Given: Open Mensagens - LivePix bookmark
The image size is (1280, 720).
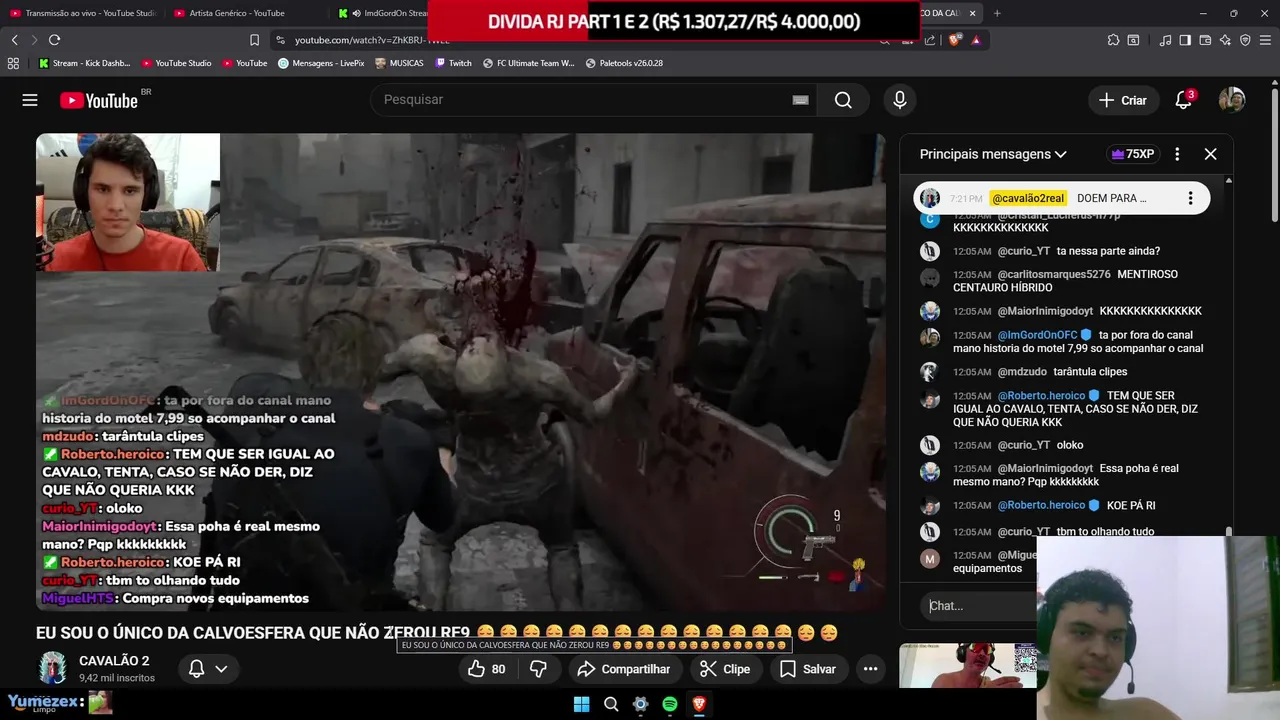Looking at the screenshot, I should coord(321,63).
